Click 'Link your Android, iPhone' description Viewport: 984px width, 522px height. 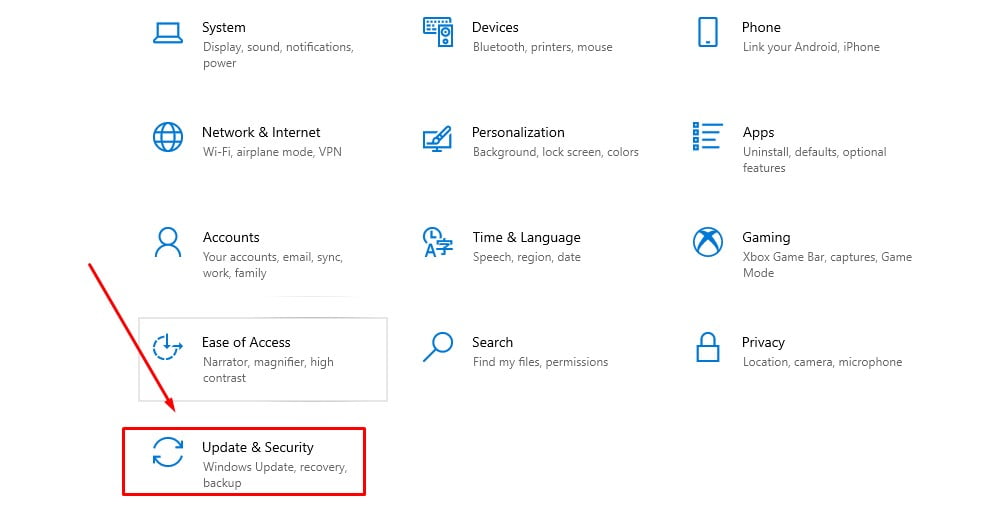(x=811, y=47)
